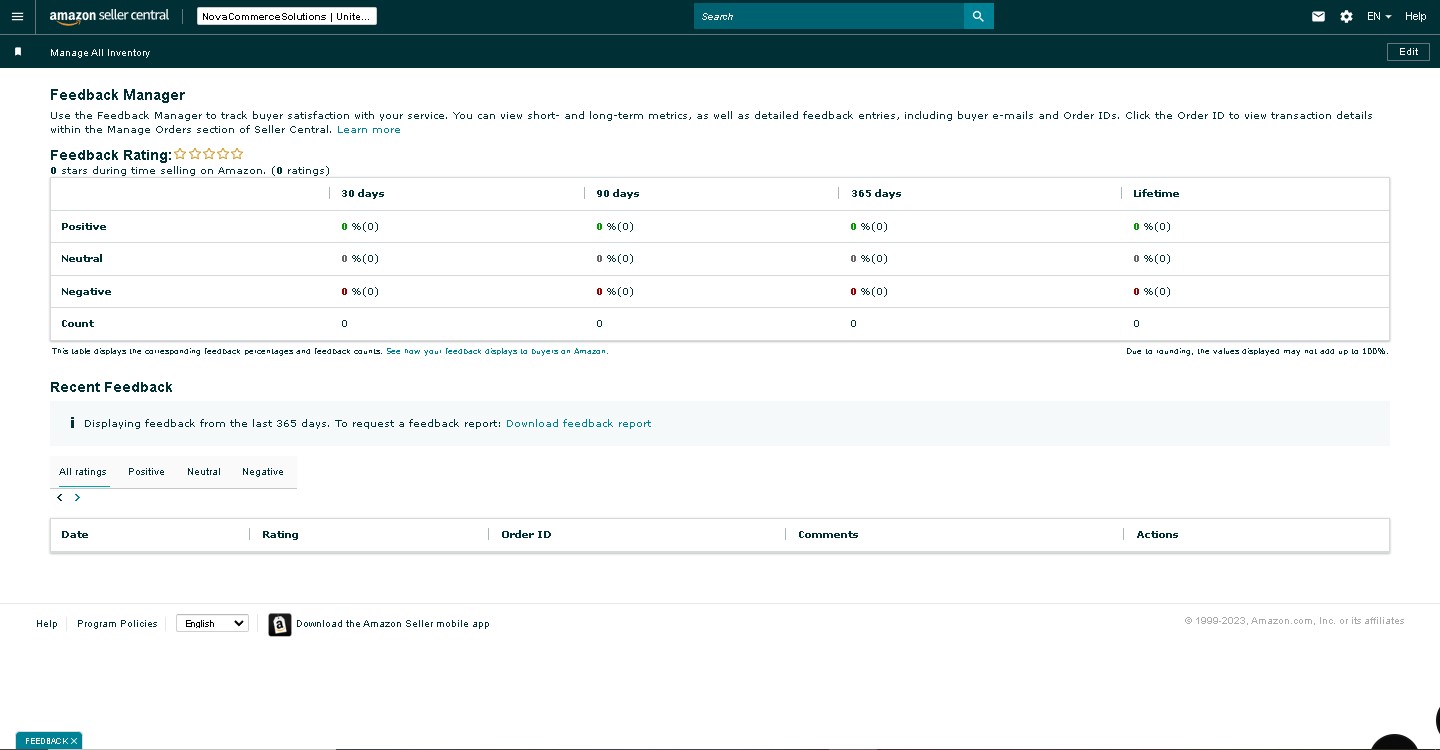
Task: Click the Amazon Seller app icon in the footer
Action: (280, 624)
